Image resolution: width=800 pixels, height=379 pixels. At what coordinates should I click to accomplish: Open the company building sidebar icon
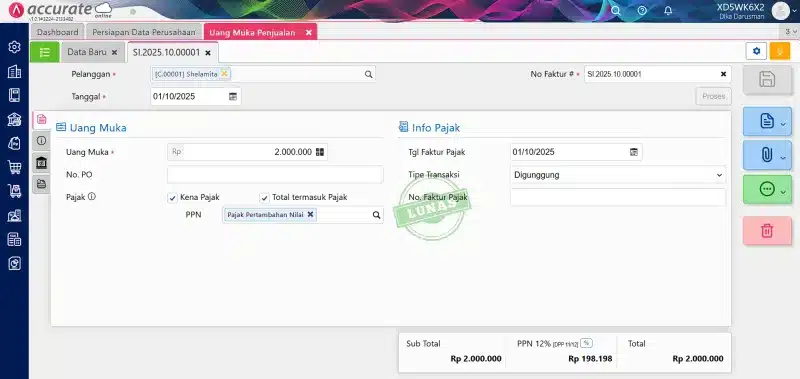(14, 71)
